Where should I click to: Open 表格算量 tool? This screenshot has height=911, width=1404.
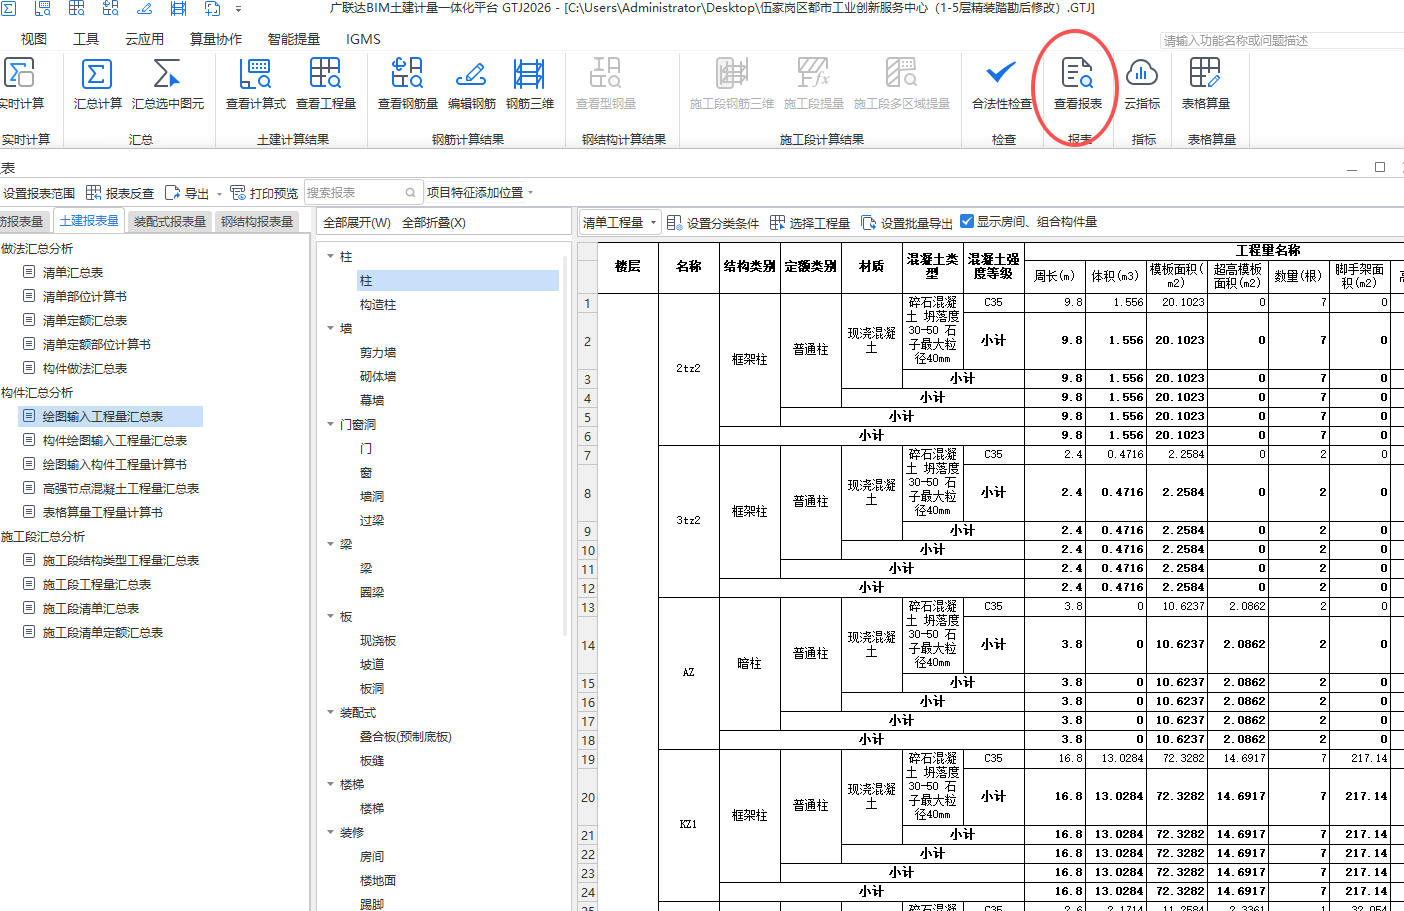tap(1205, 83)
